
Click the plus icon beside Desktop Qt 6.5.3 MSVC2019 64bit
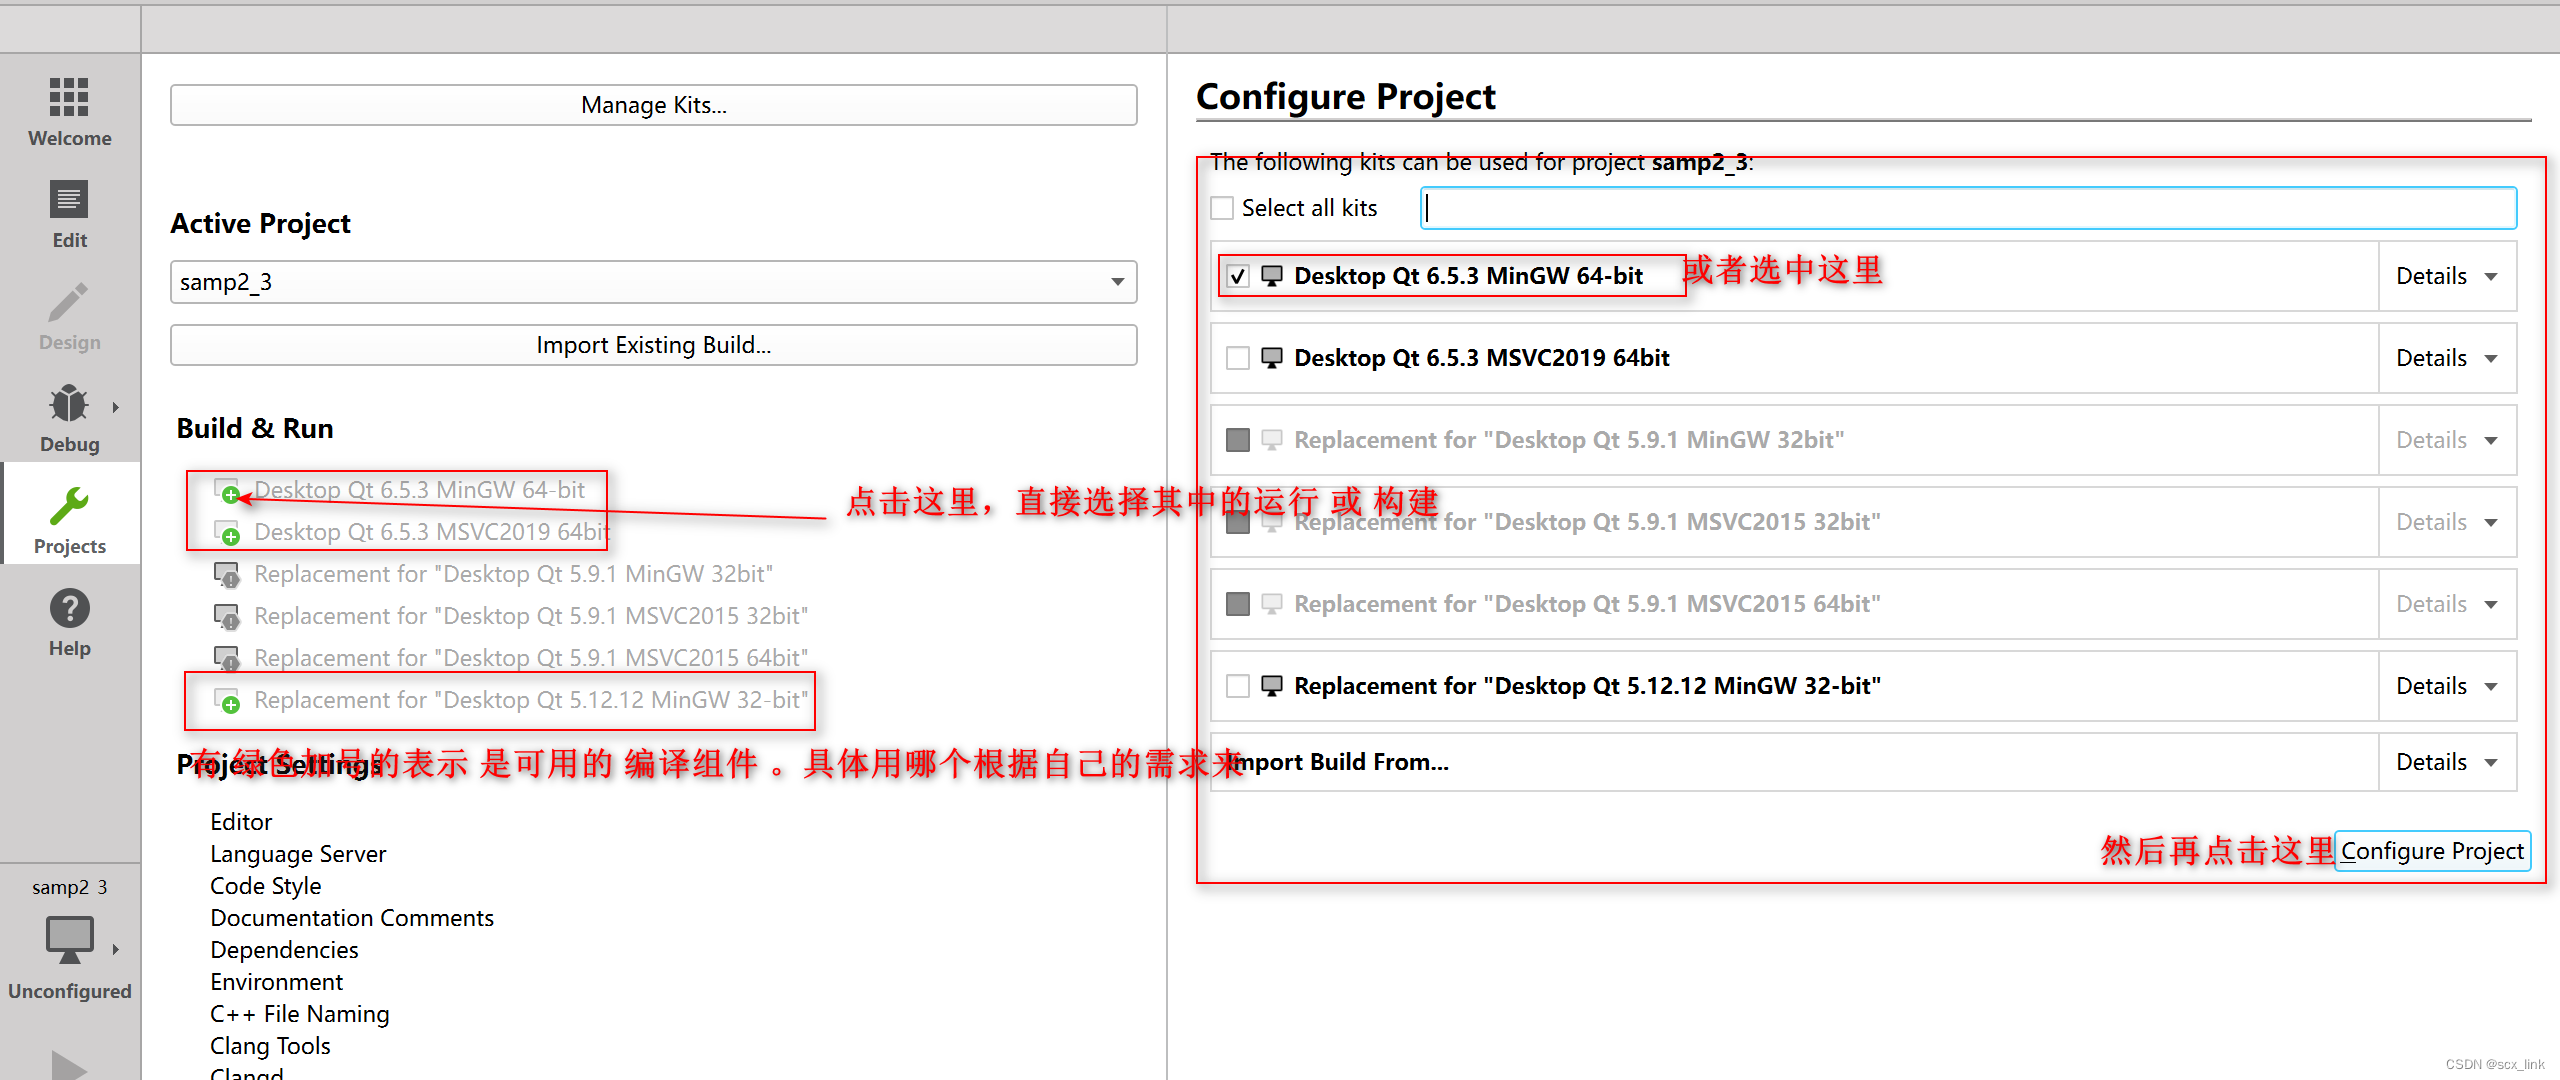click(x=227, y=533)
